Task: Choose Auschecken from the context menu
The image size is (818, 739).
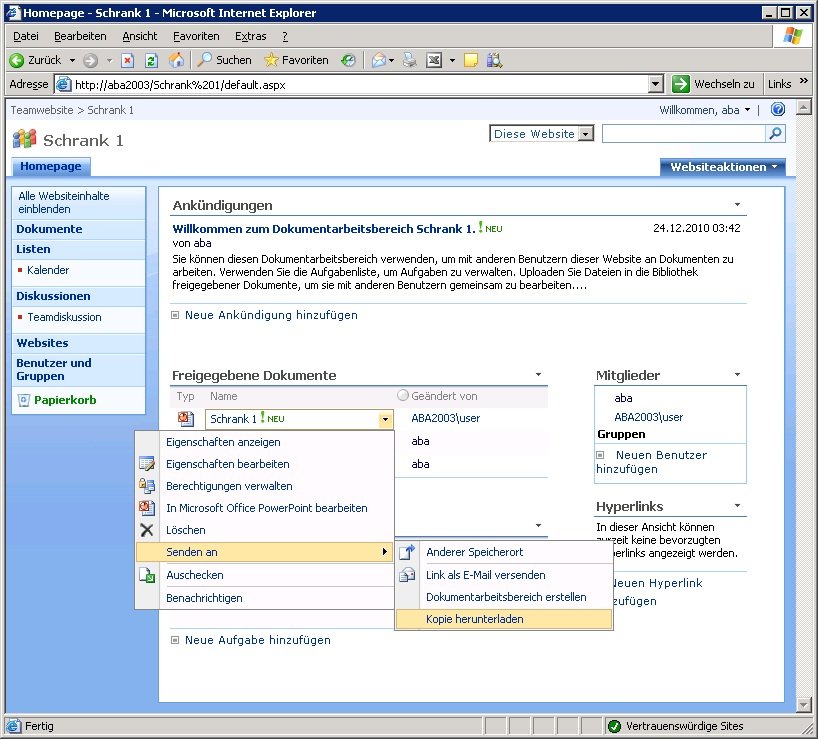Action: 265,575
